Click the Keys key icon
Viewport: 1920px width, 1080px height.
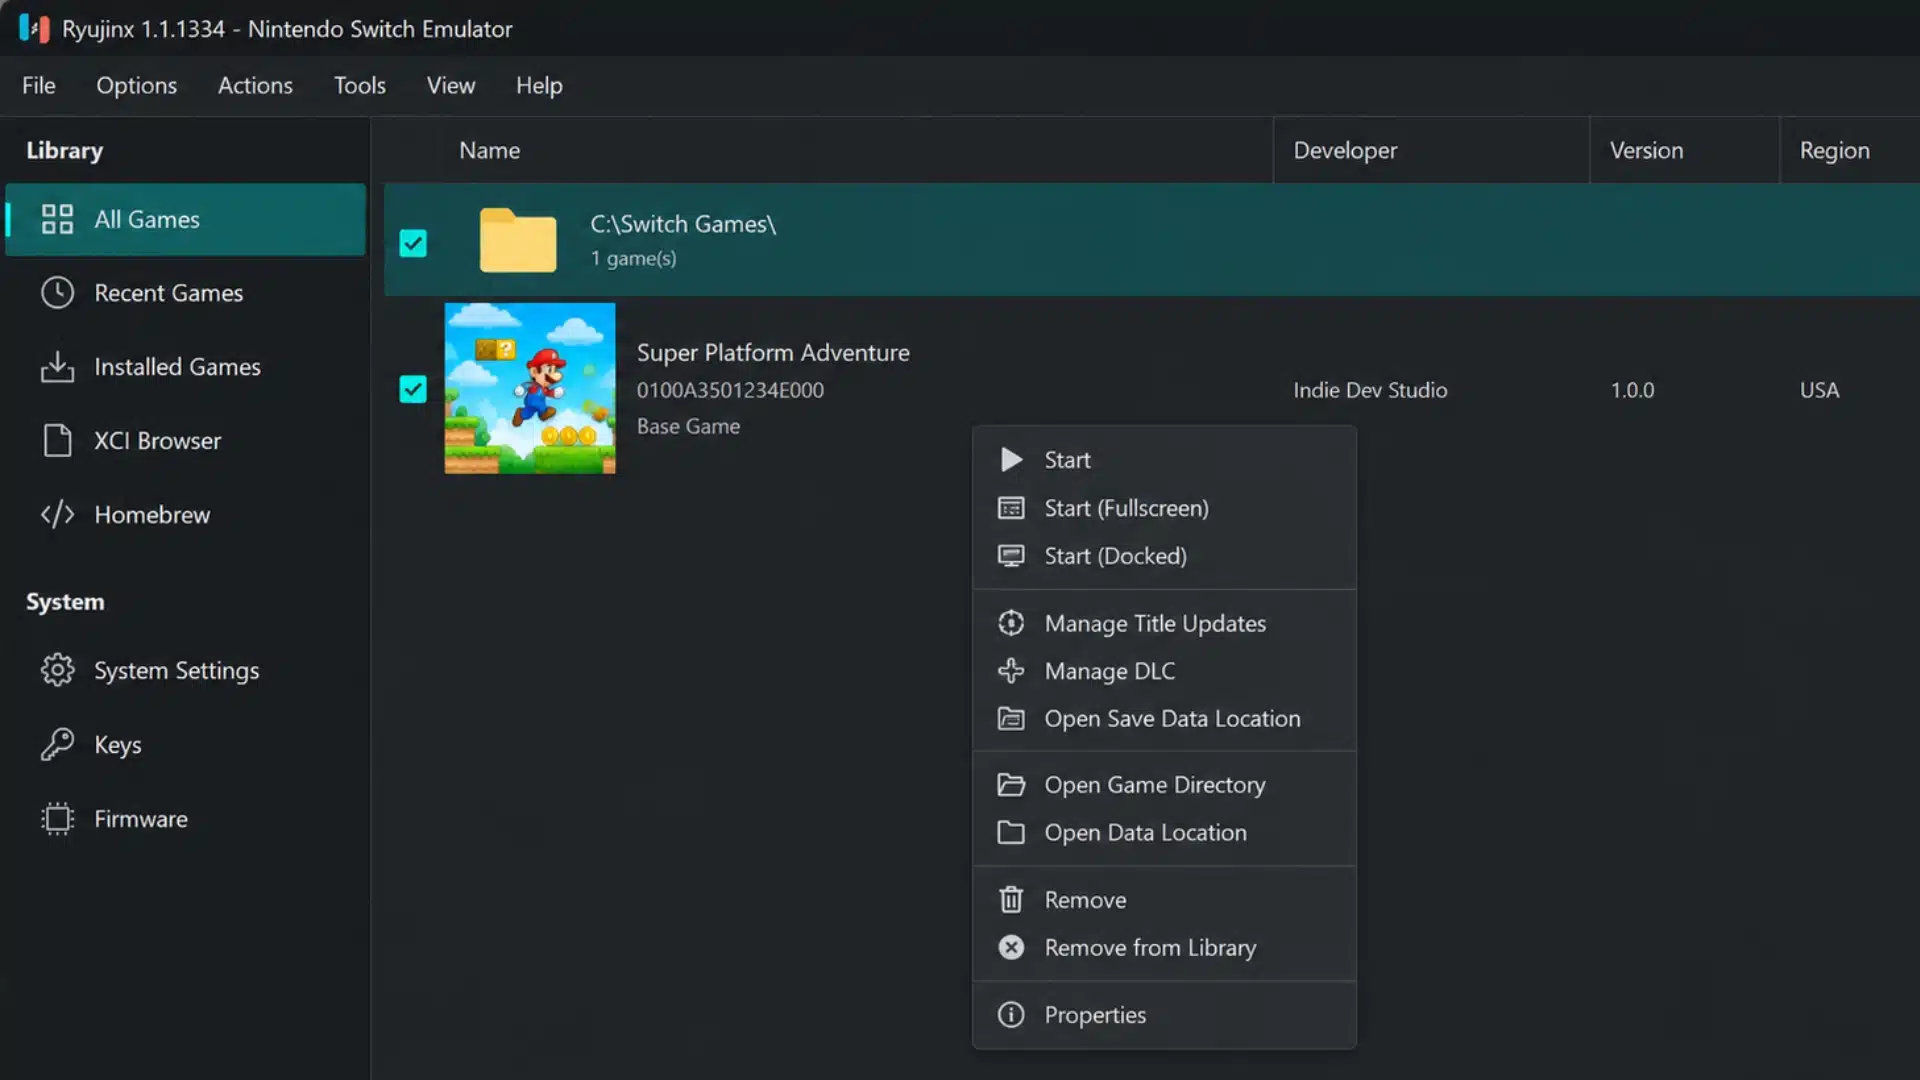57,744
